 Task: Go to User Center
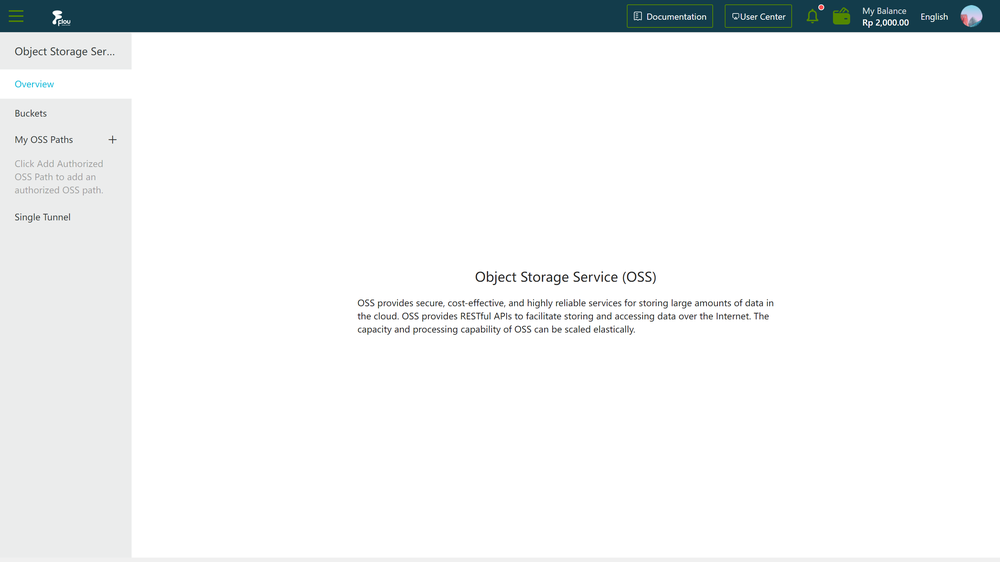coord(758,17)
